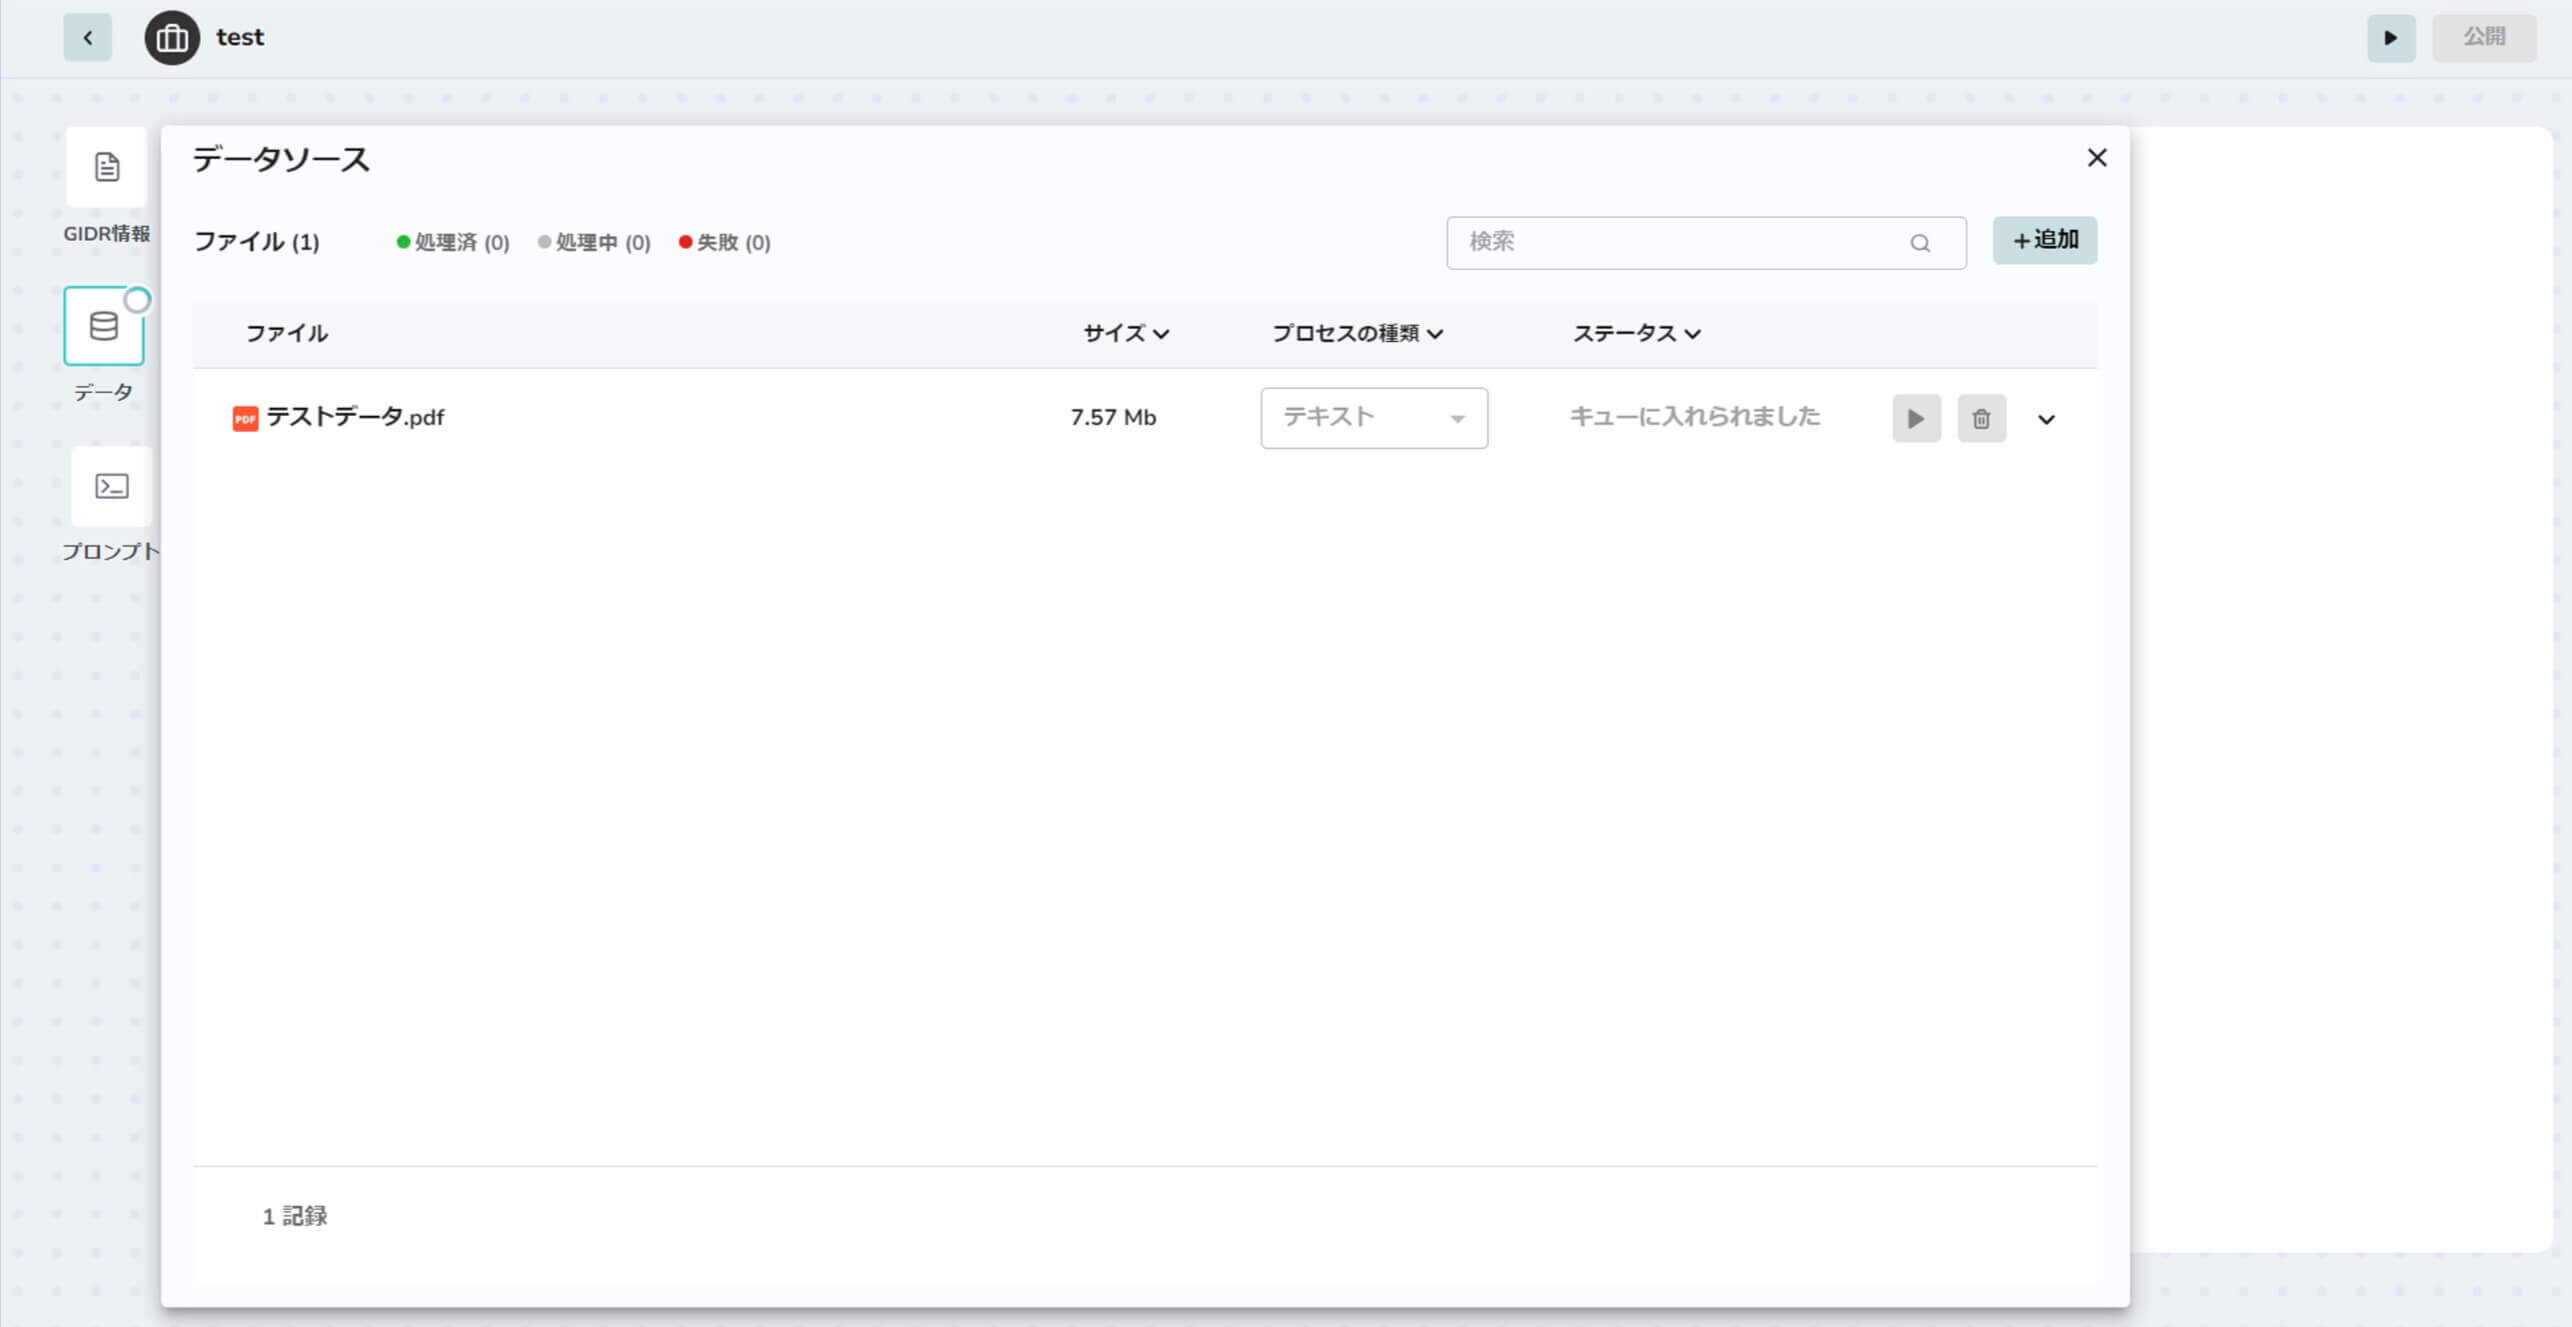
Task: Click the +追加 add button
Action: pyautogui.click(x=2045, y=241)
